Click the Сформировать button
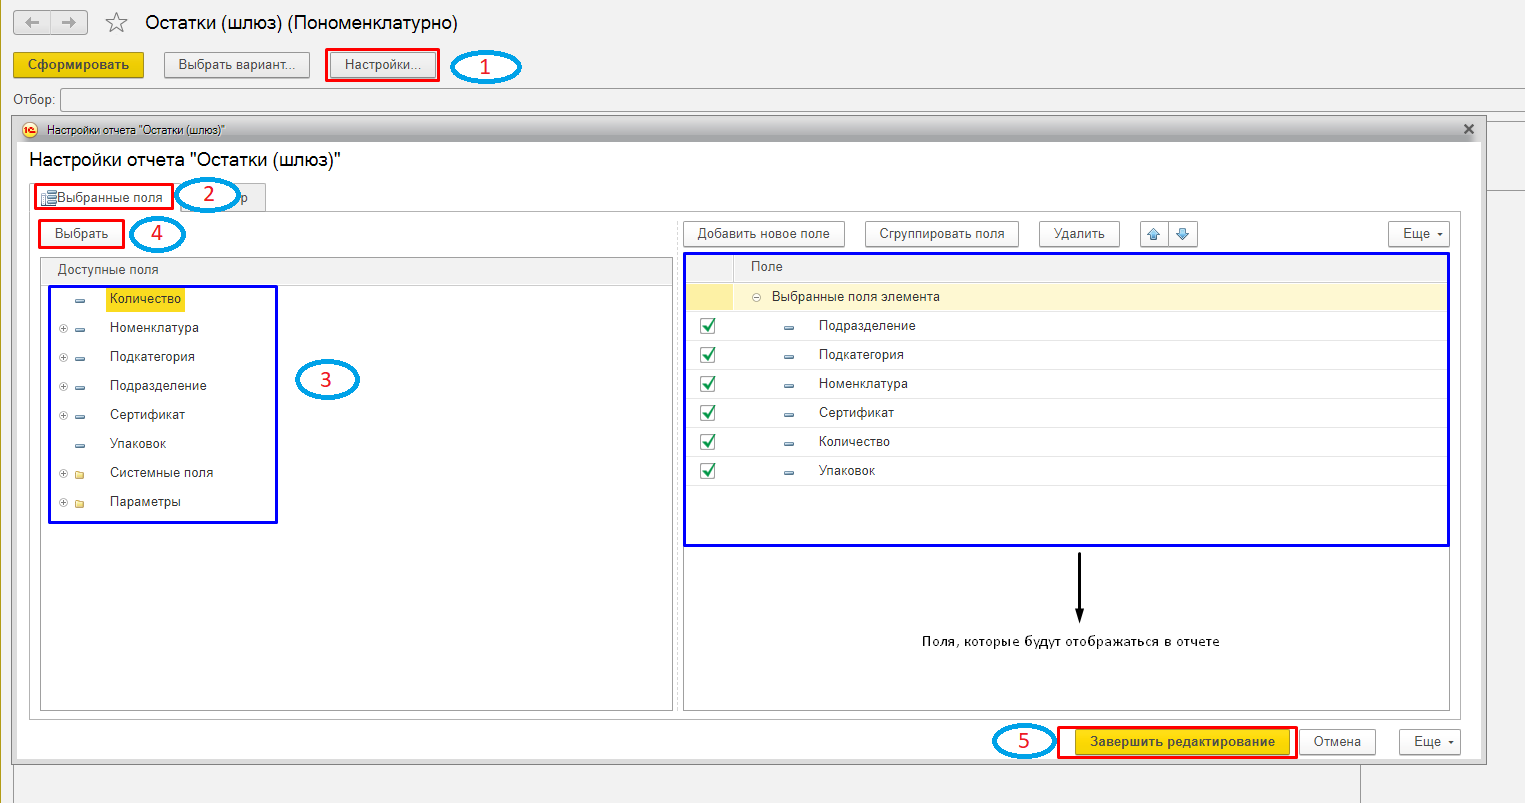This screenshot has width=1525, height=803. point(78,65)
